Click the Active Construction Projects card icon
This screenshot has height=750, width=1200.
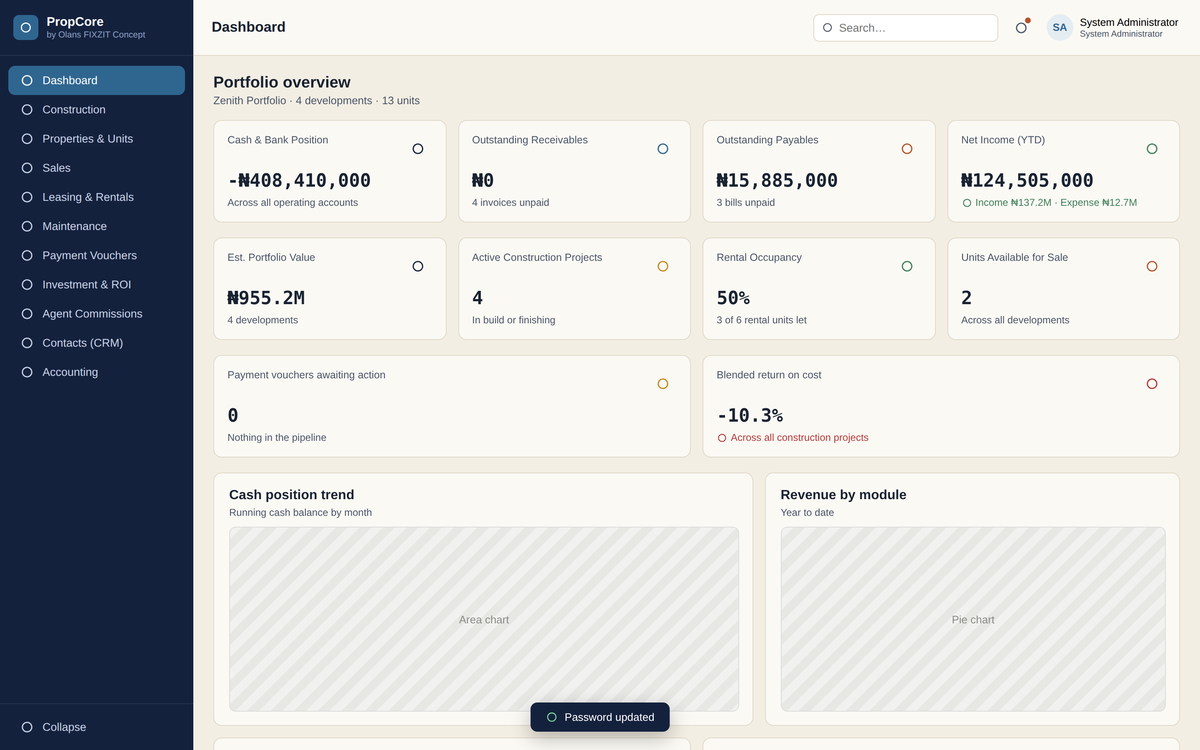663,266
